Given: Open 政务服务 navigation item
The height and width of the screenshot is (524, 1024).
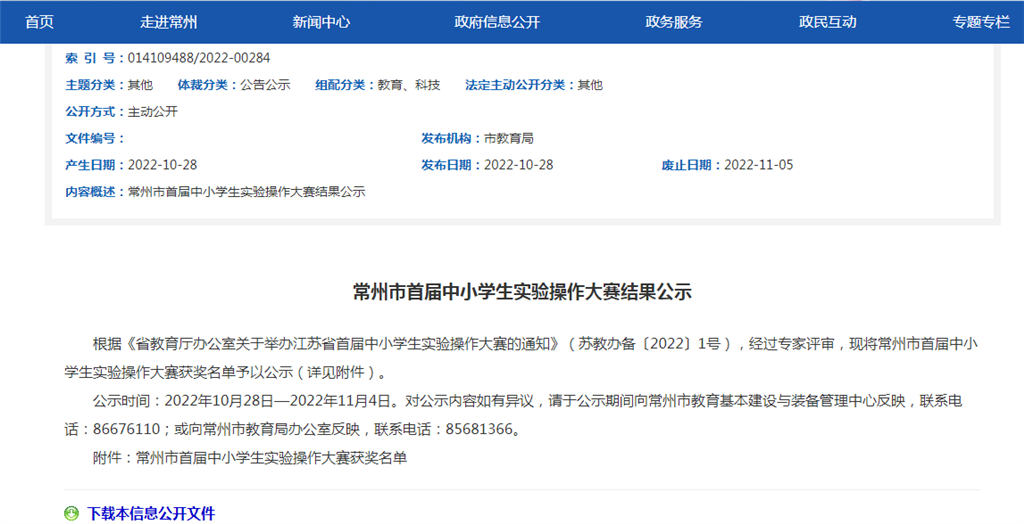Looking at the screenshot, I should coord(674,22).
